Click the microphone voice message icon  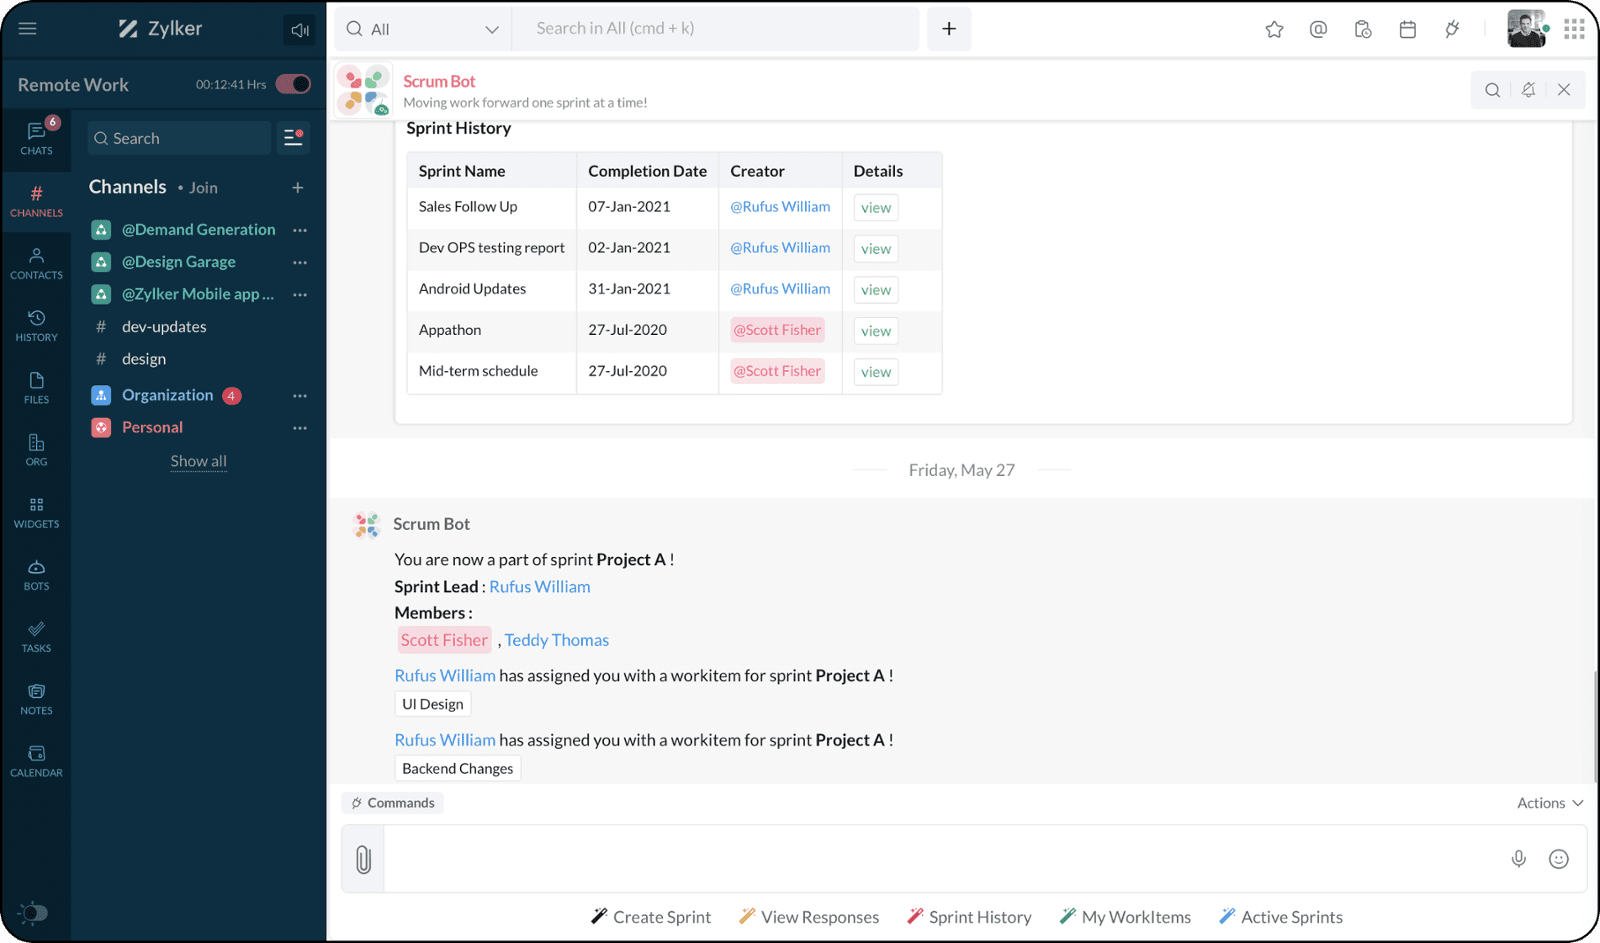coord(1518,859)
